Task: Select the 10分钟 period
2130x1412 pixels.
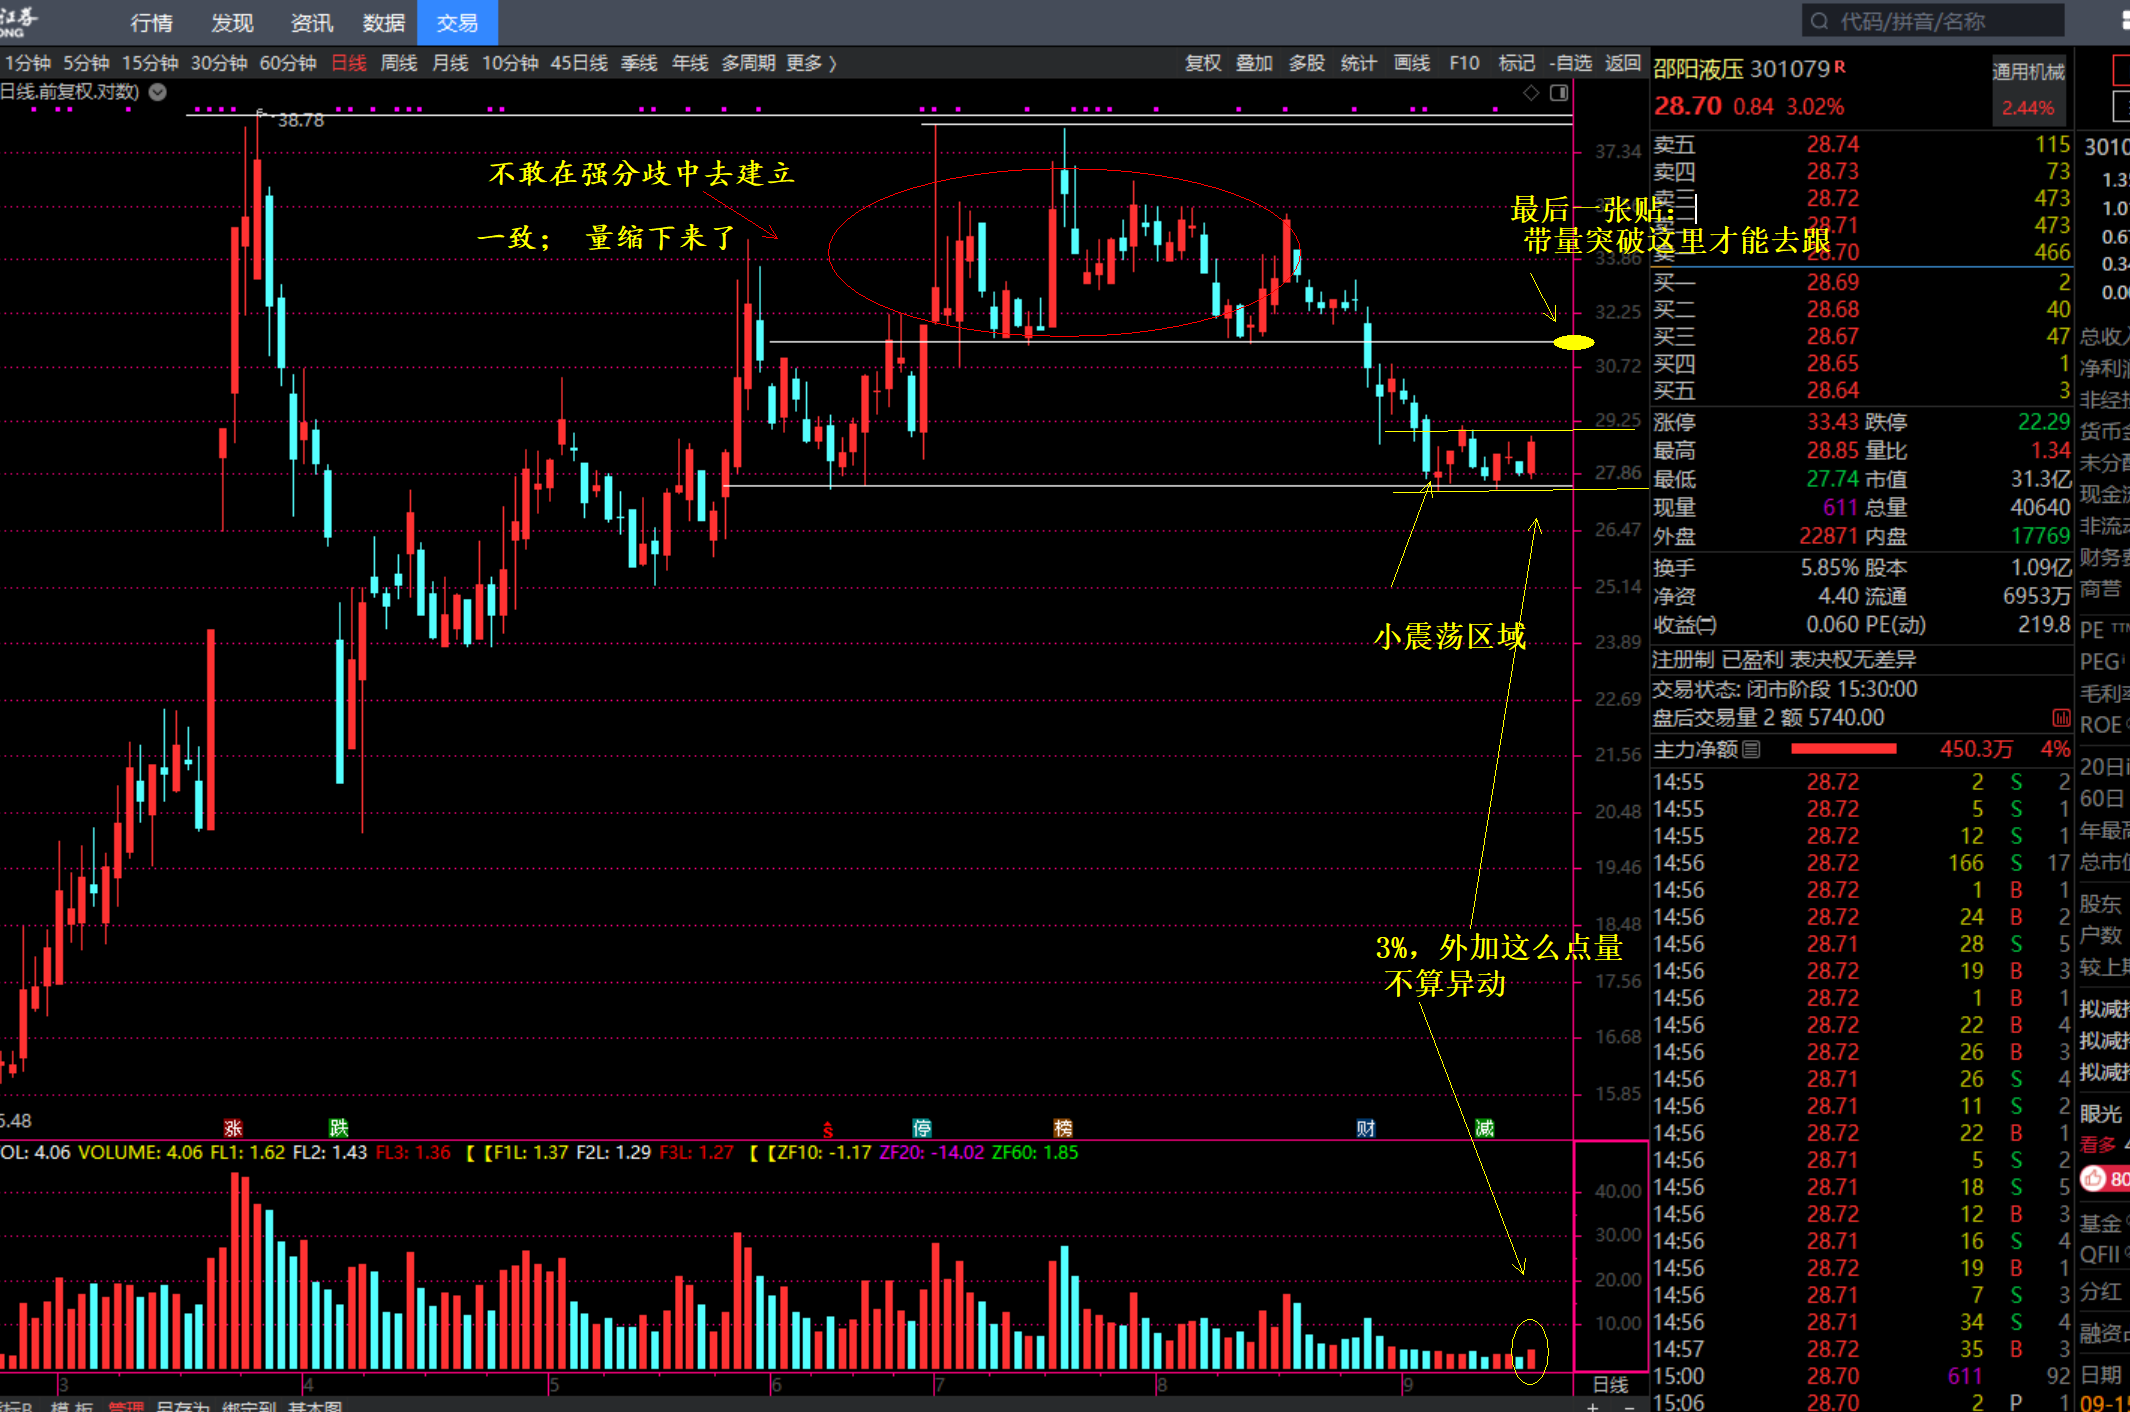Action: [510, 63]
